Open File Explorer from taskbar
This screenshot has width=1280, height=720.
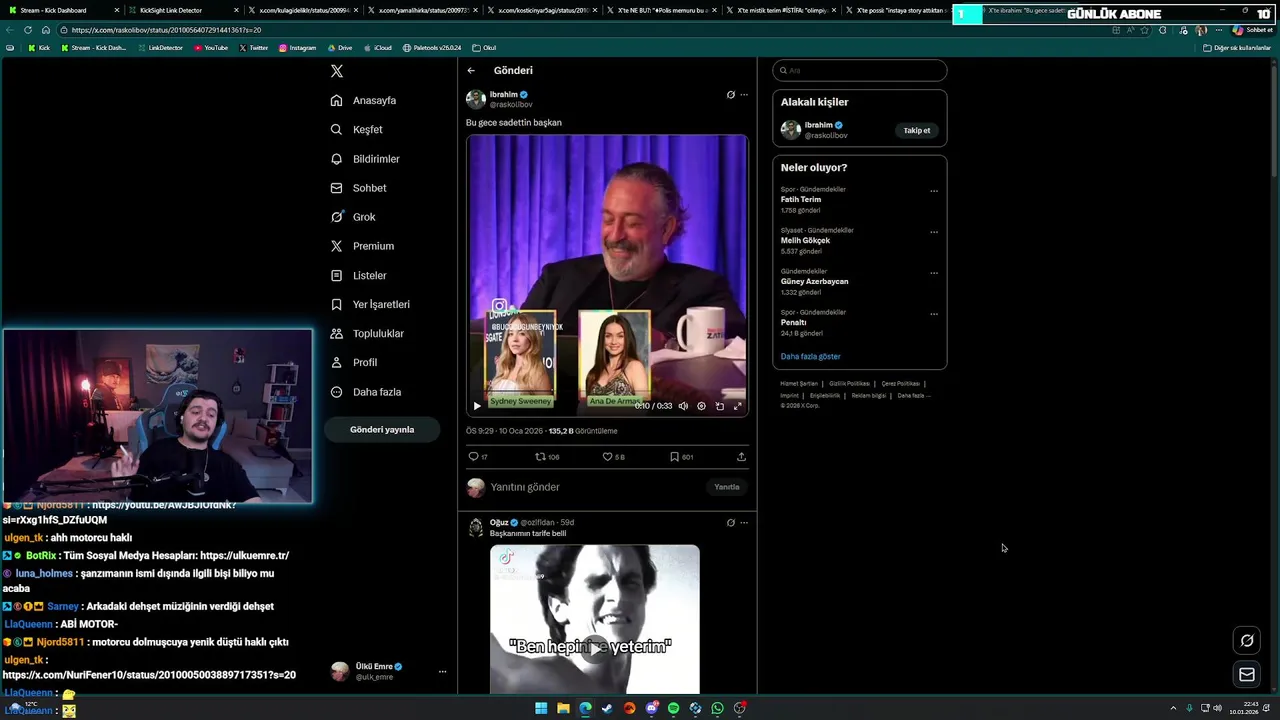click(563, 708)
